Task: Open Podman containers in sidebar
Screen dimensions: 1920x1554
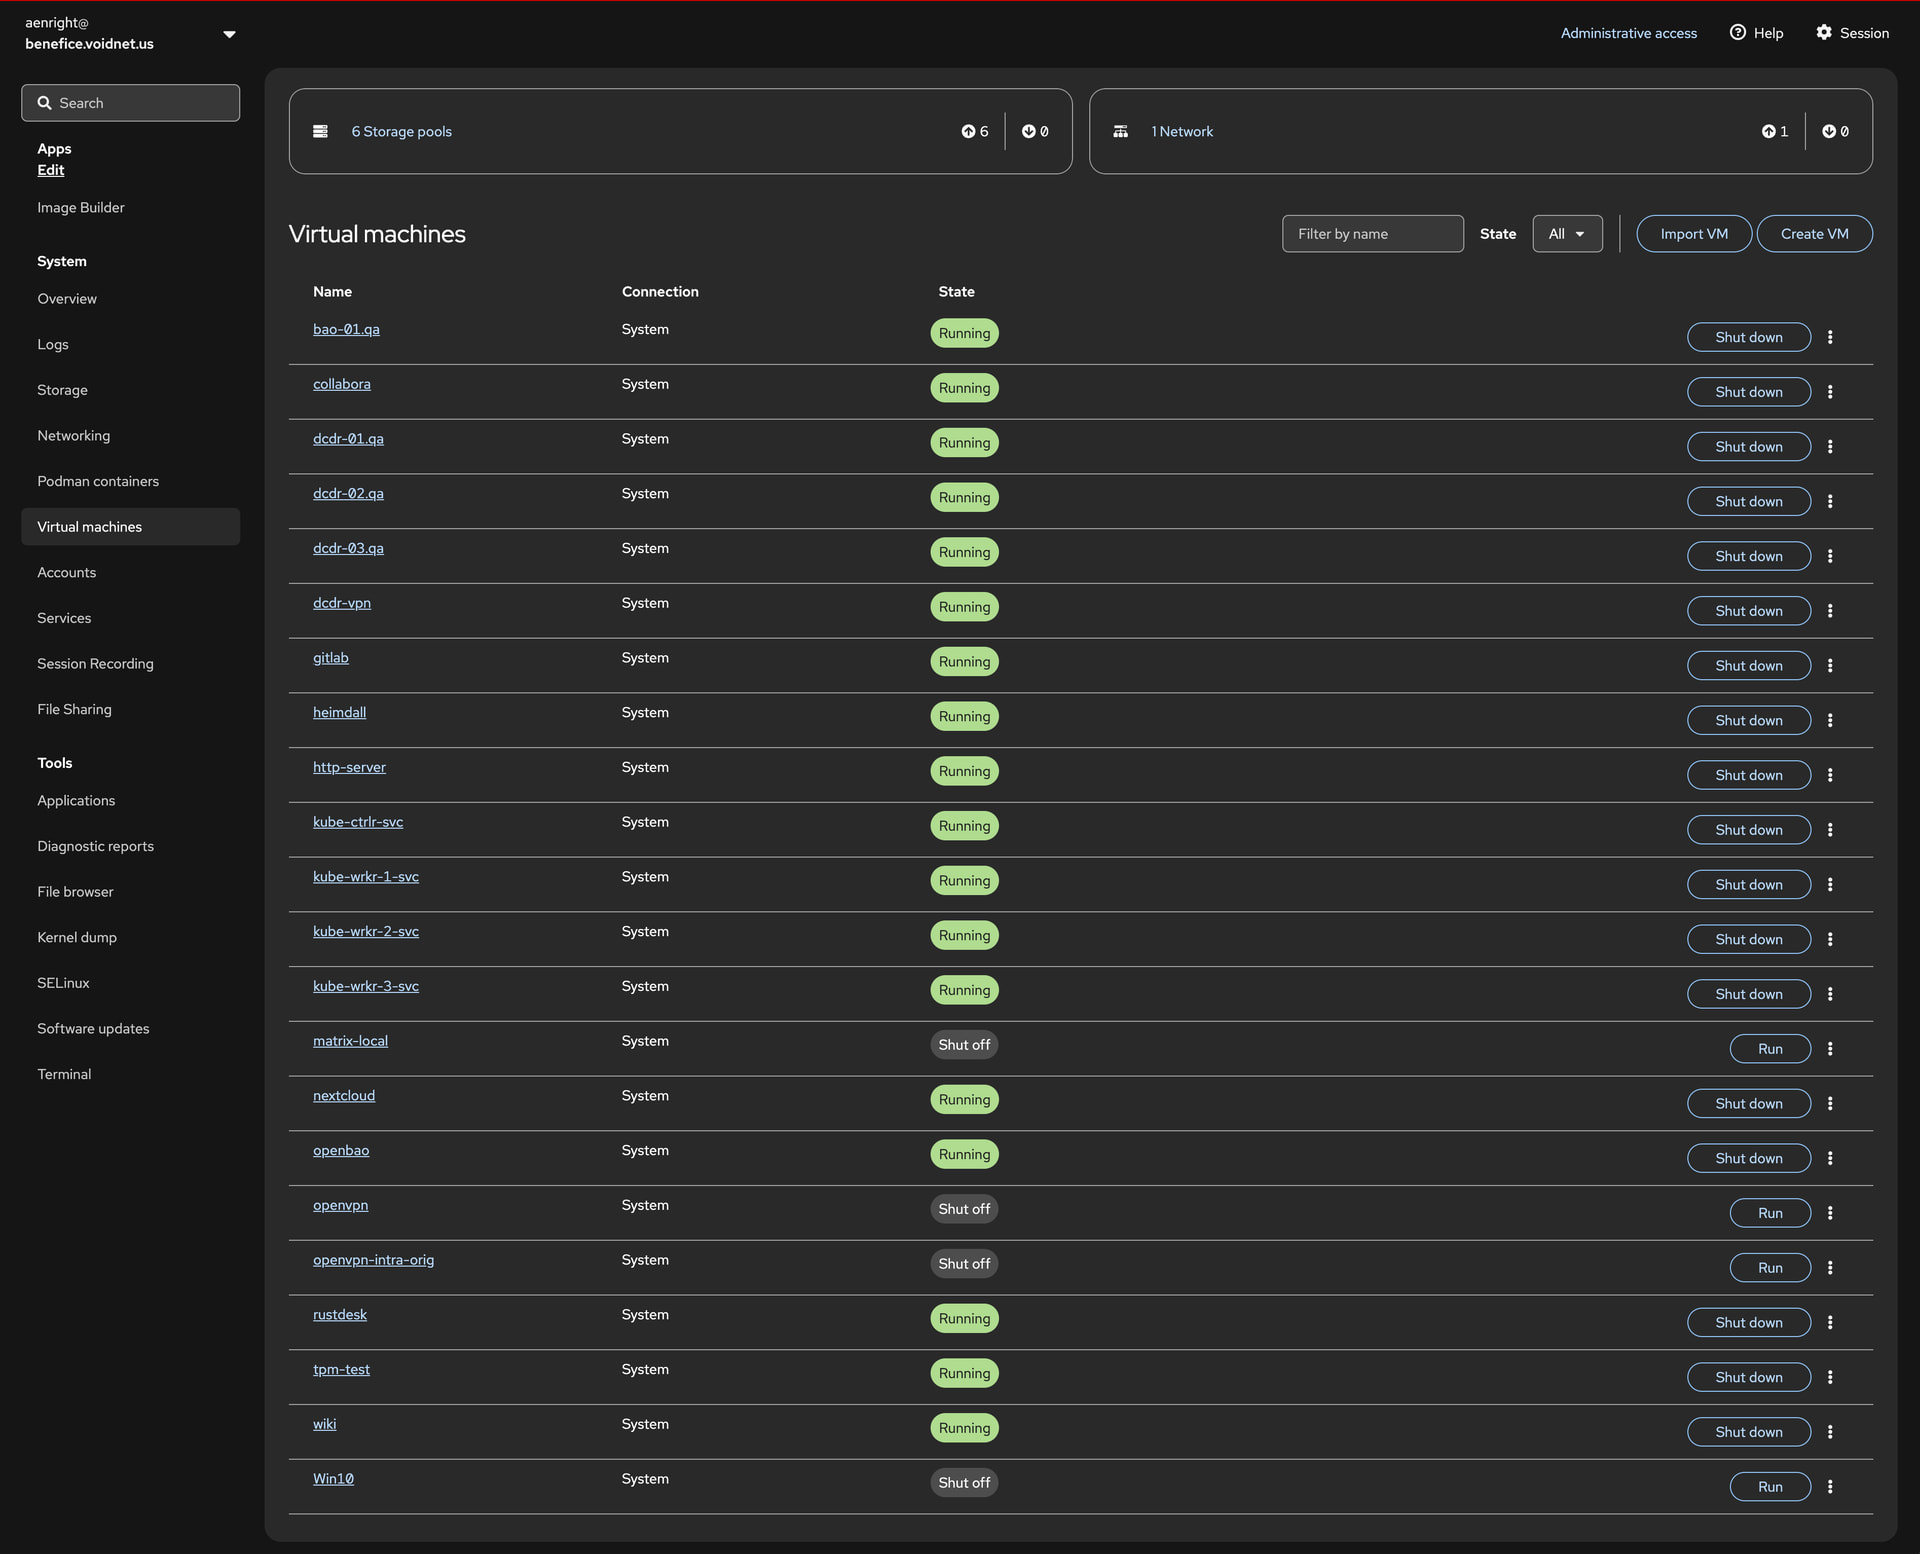Action: (x=98, y=481)
